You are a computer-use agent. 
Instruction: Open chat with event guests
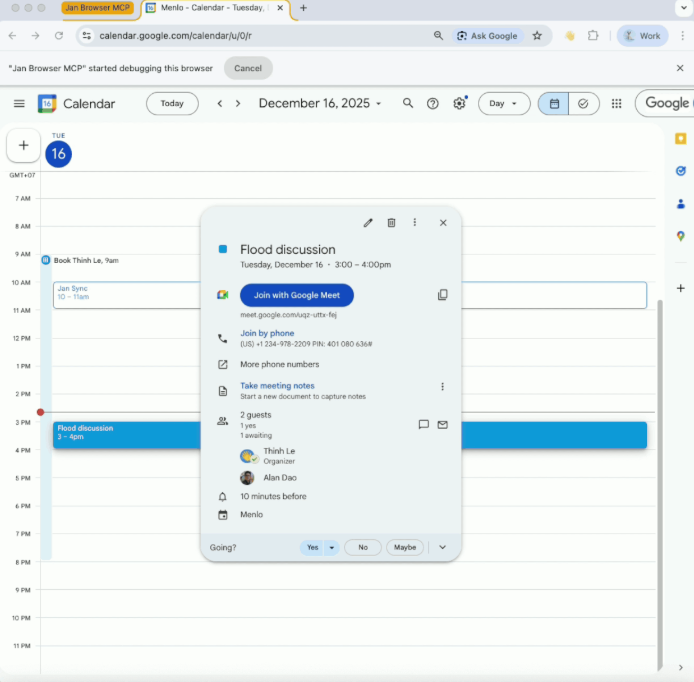coord(423,424)
